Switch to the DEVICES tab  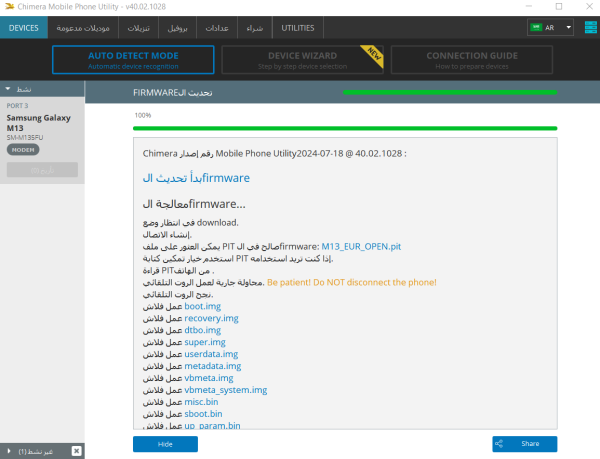pos(24,28)
